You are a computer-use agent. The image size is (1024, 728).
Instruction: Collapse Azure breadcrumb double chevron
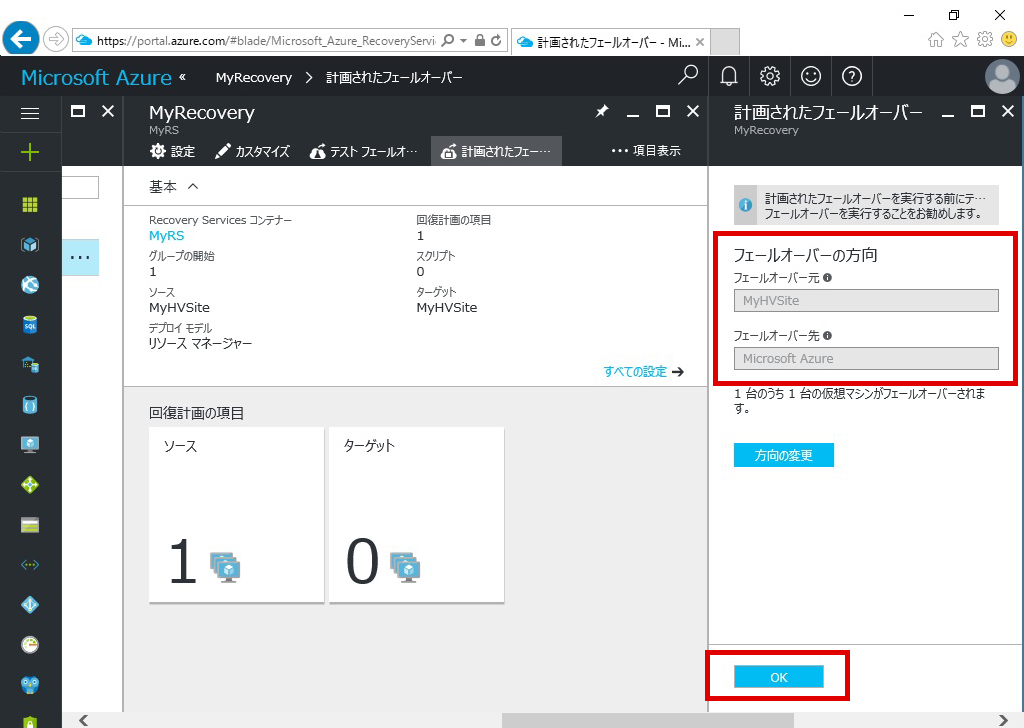click(182, 77)
